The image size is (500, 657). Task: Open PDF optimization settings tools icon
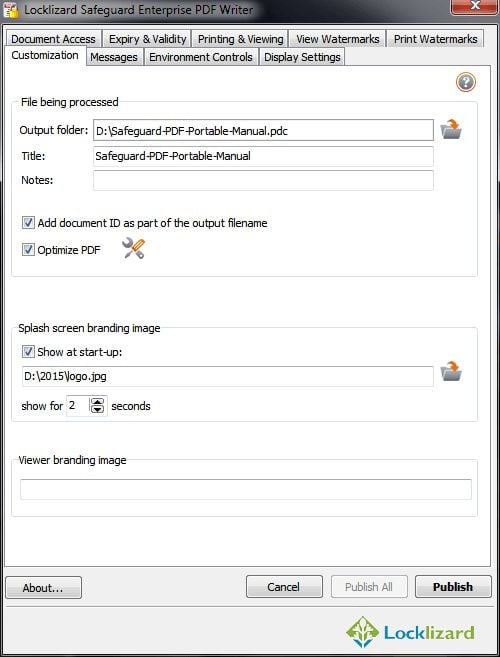coord(134,248)
